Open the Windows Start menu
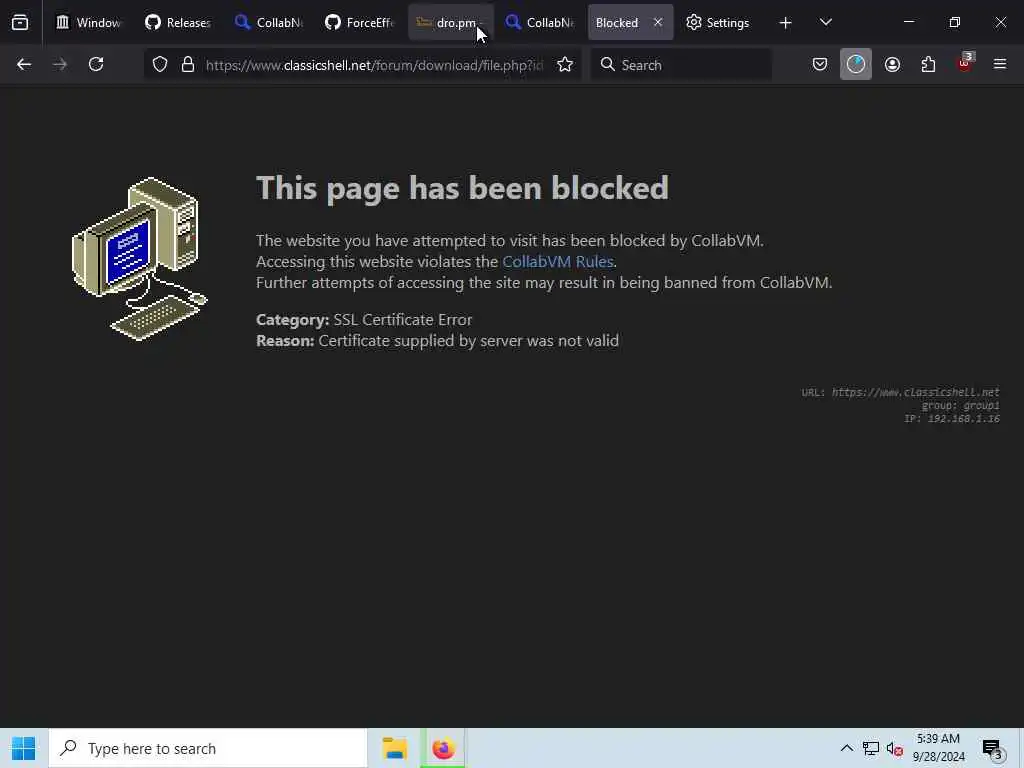This screenshot has width=1024, height=768. click(x=24, y=748)
